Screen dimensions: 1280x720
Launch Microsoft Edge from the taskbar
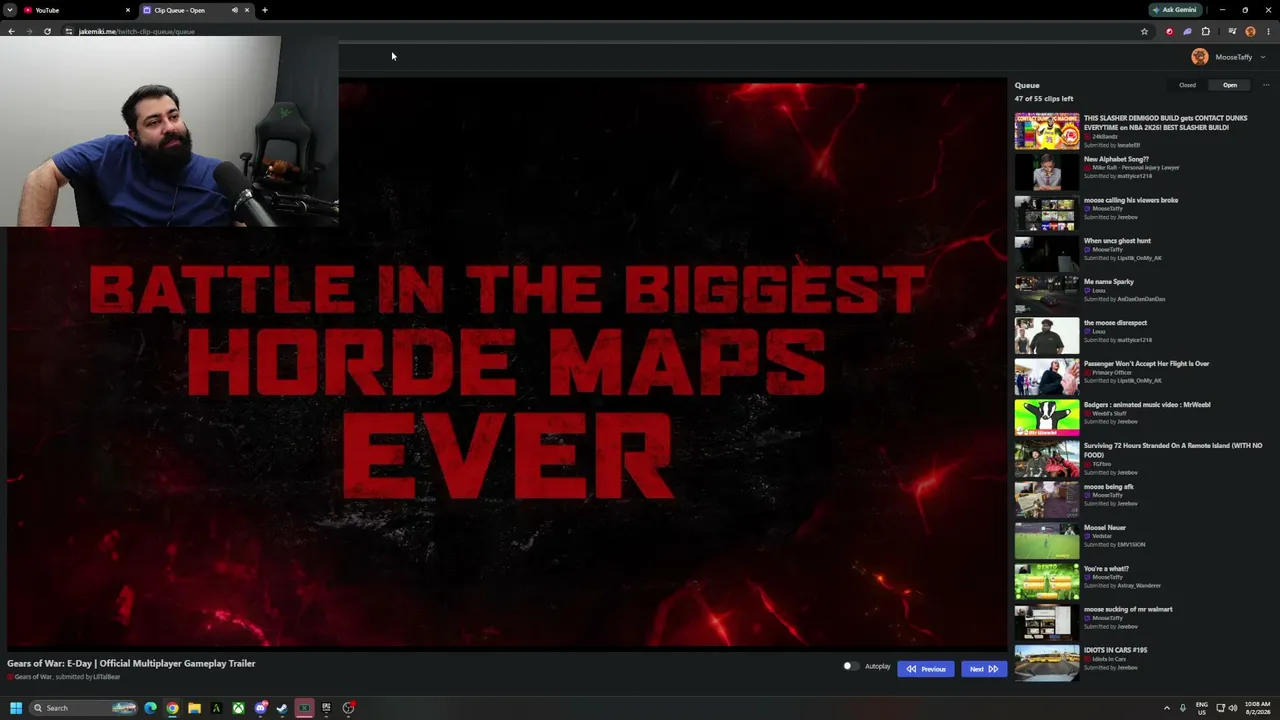[x=150, y=708]
